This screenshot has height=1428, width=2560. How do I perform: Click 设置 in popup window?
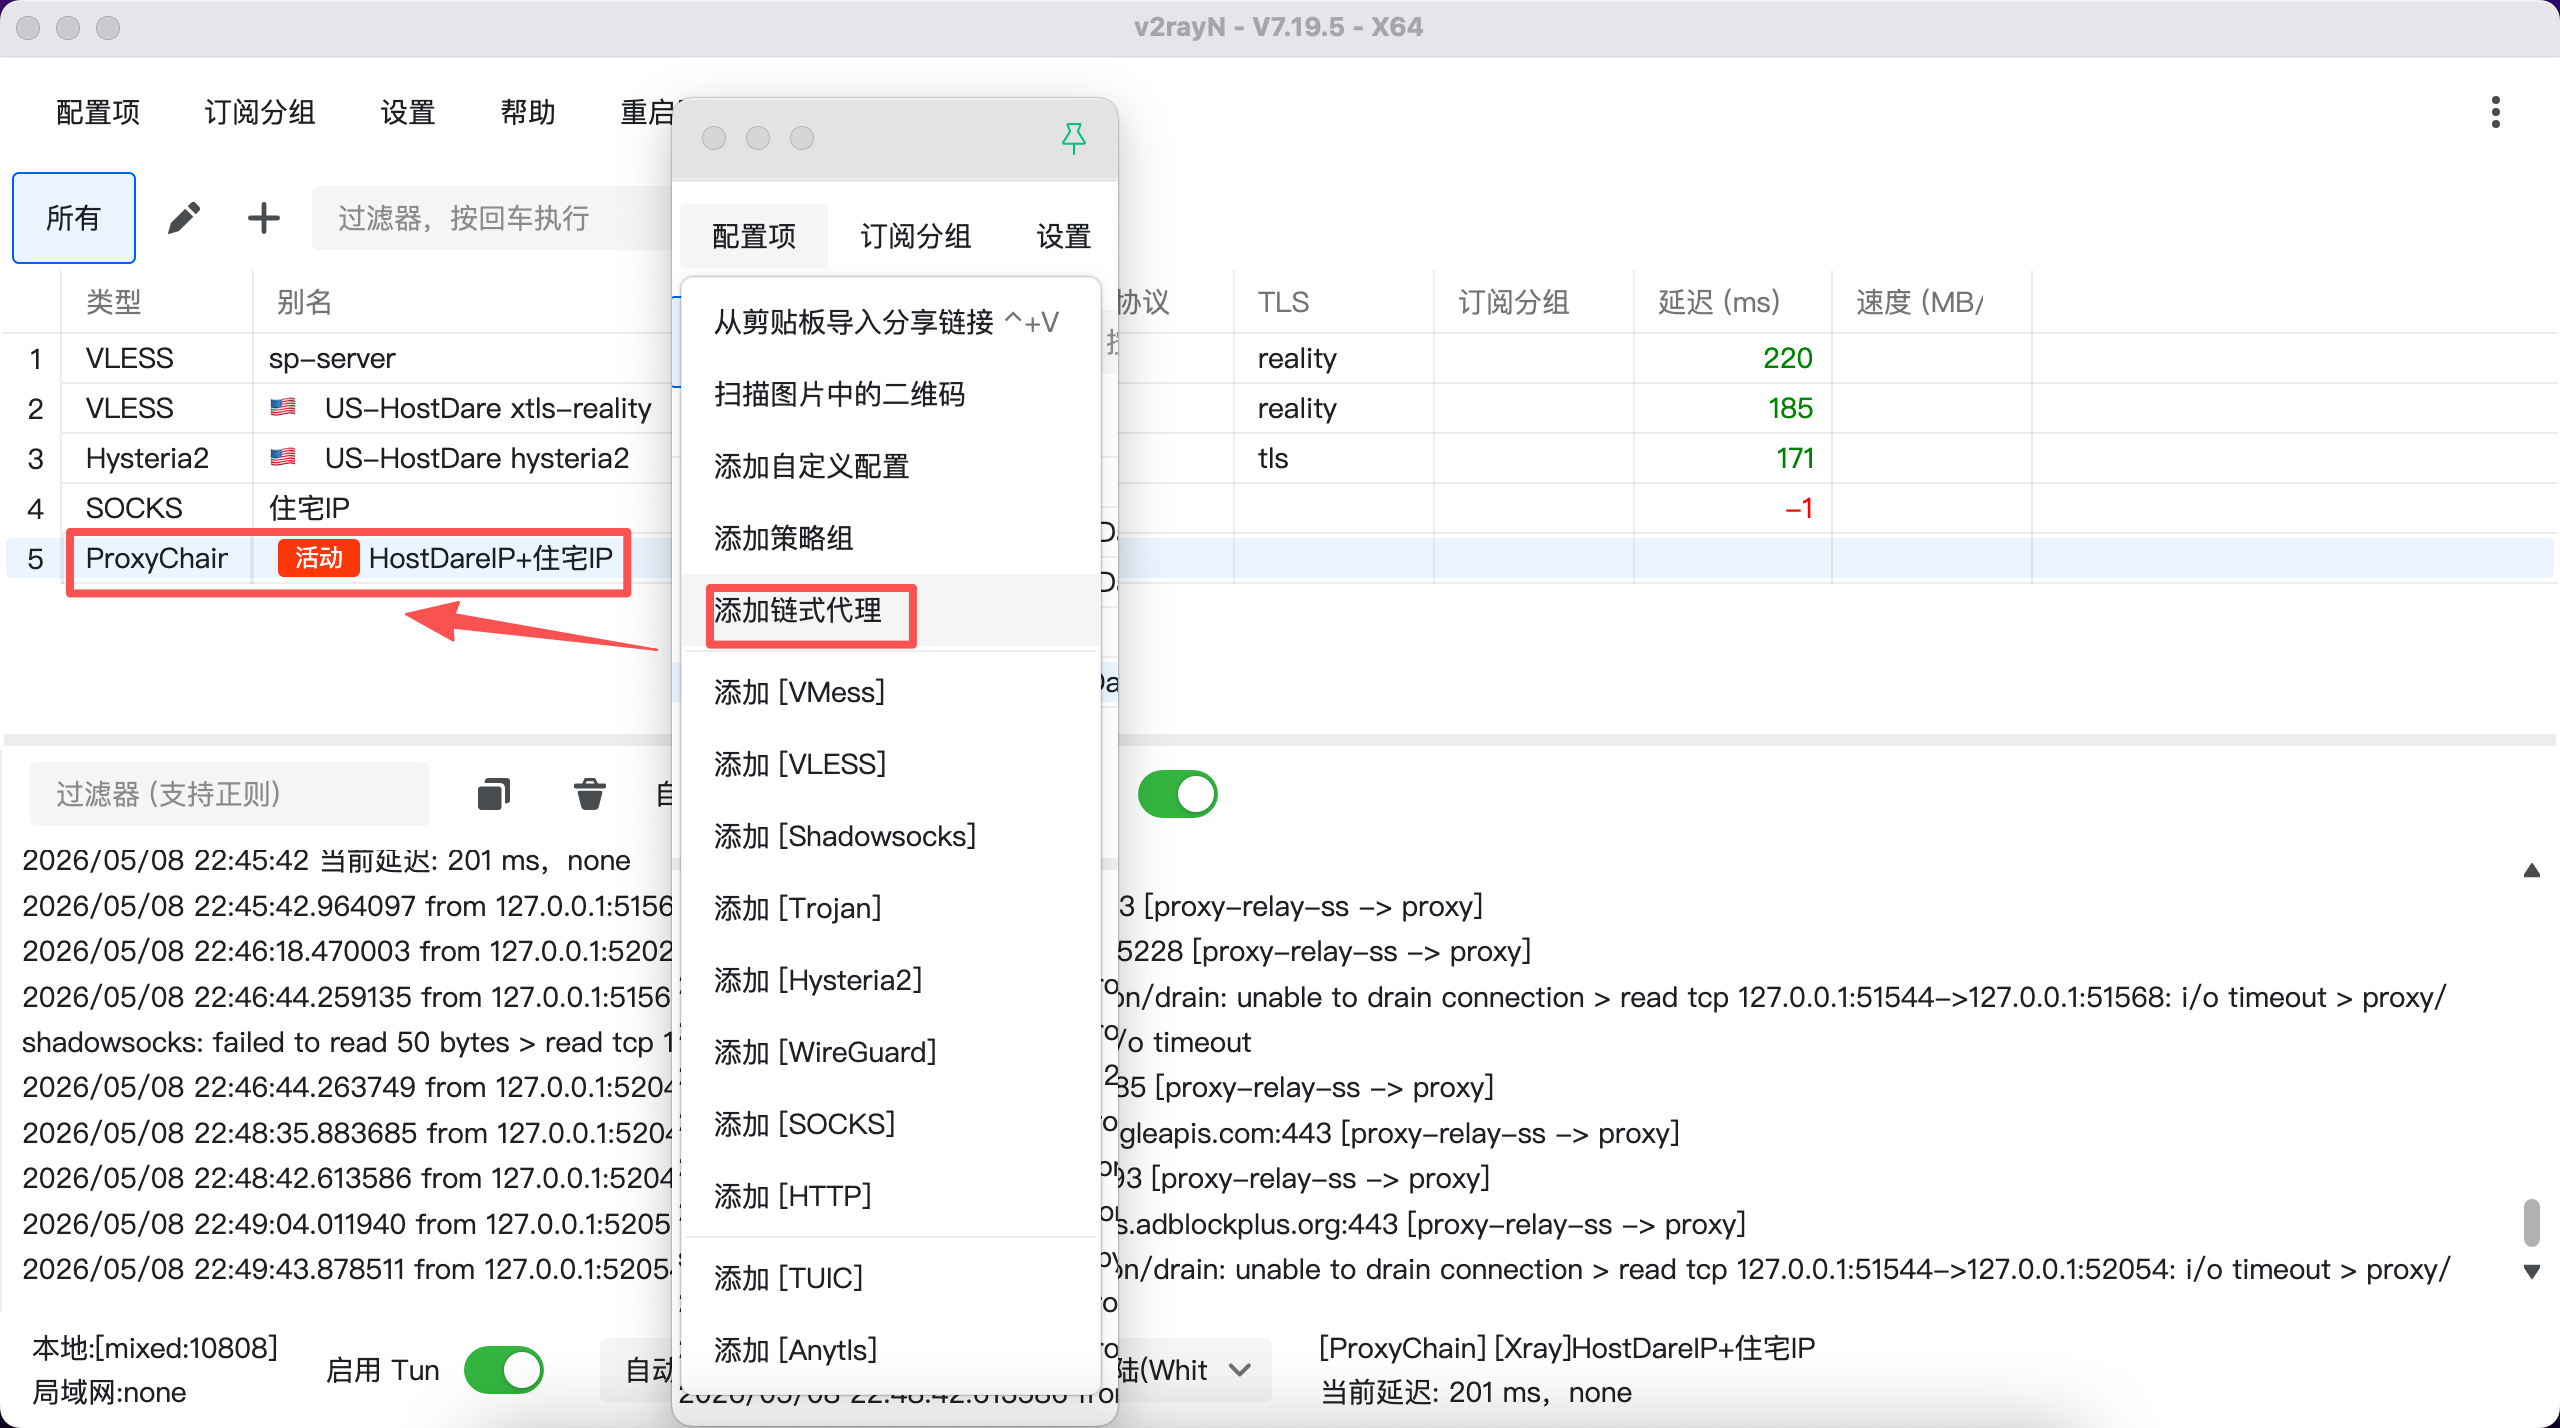pyautogui.click(x=1064, y=236)
